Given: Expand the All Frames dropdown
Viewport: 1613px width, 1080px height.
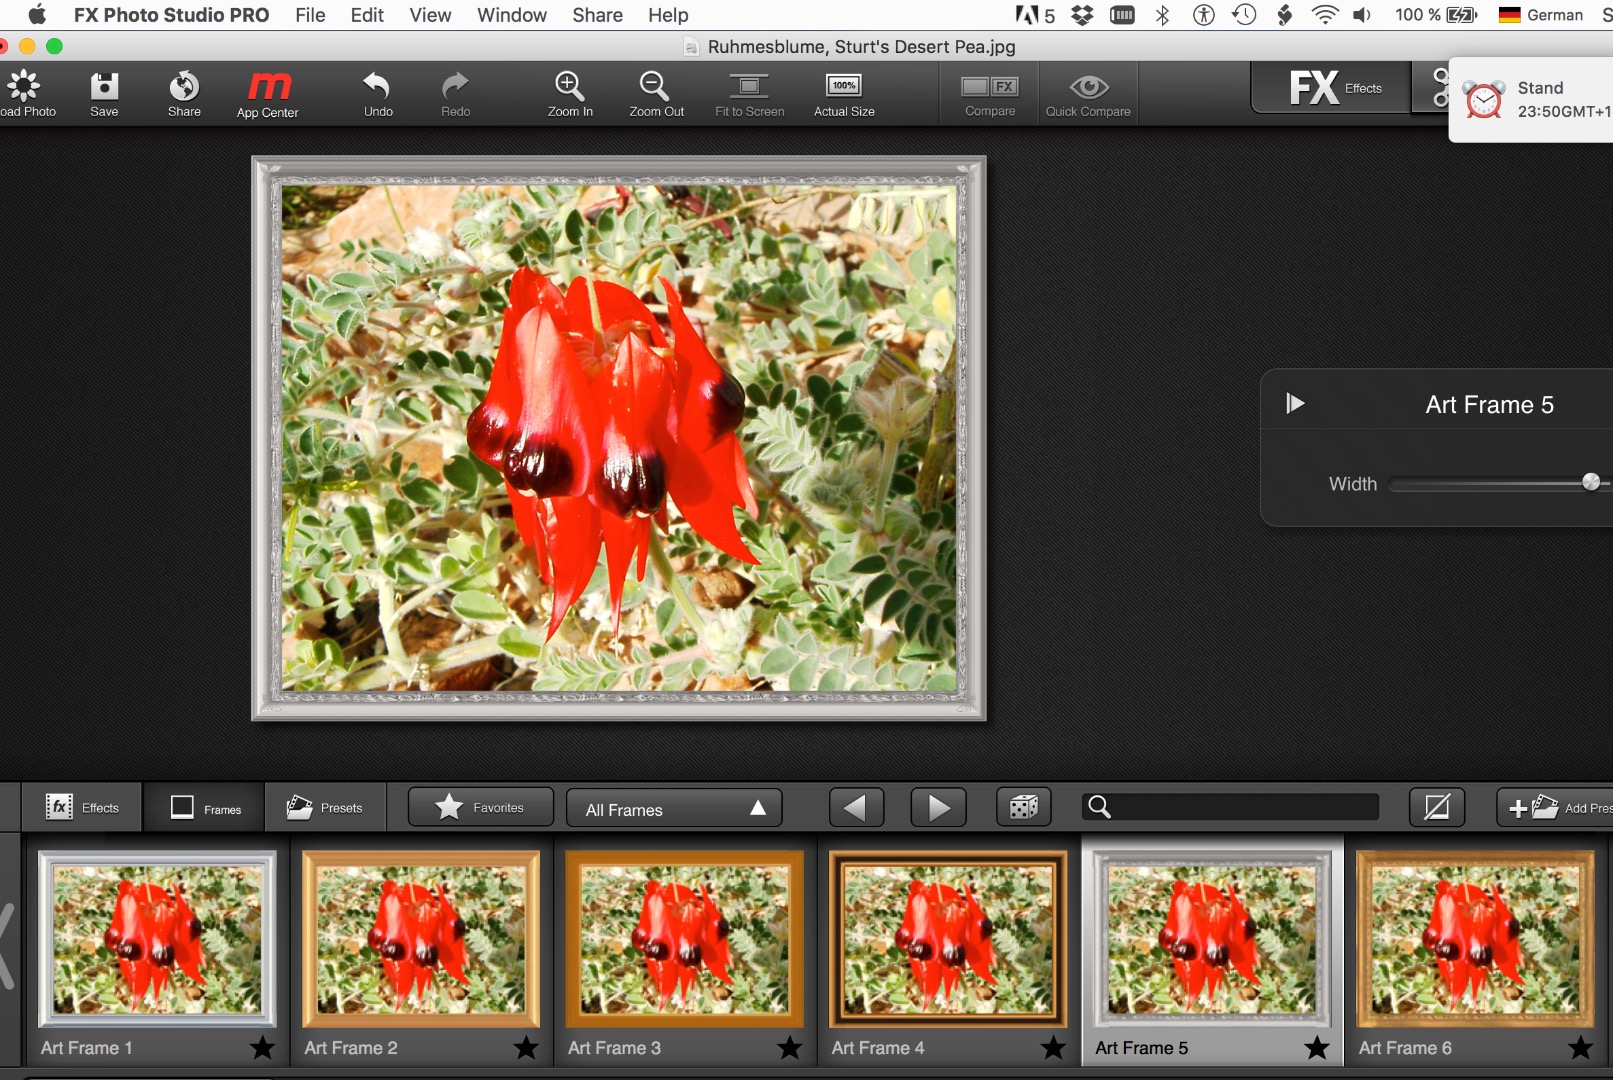Looking at the screenshot, I should point(674,808).
